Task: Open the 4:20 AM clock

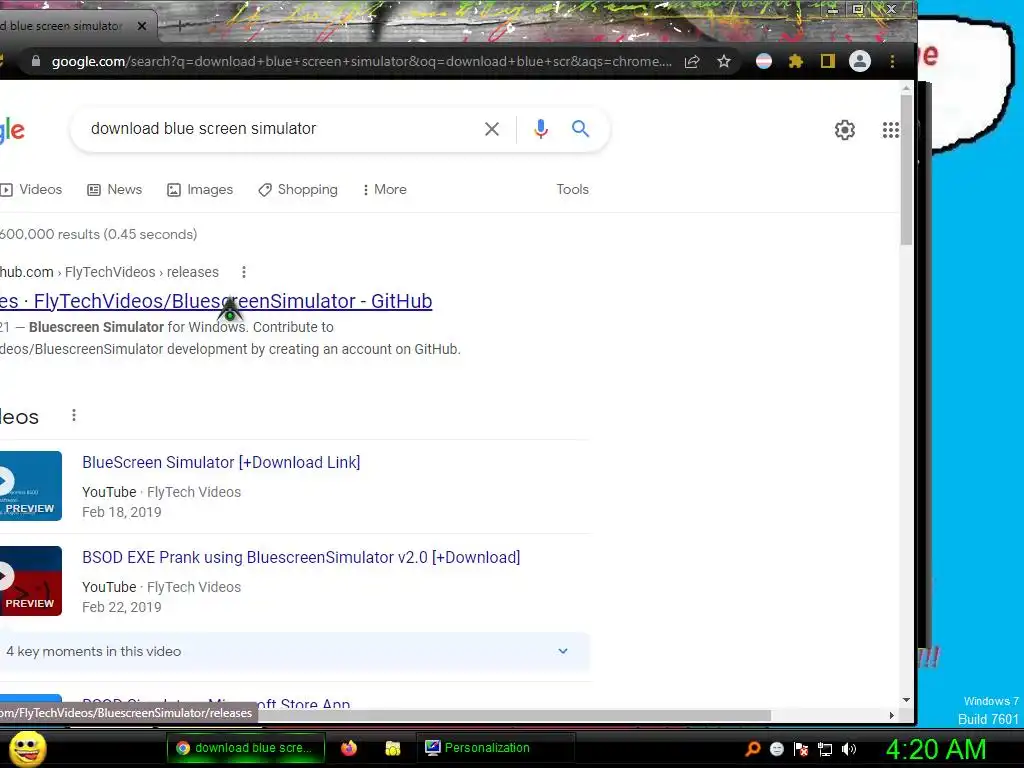Action: 935,749
